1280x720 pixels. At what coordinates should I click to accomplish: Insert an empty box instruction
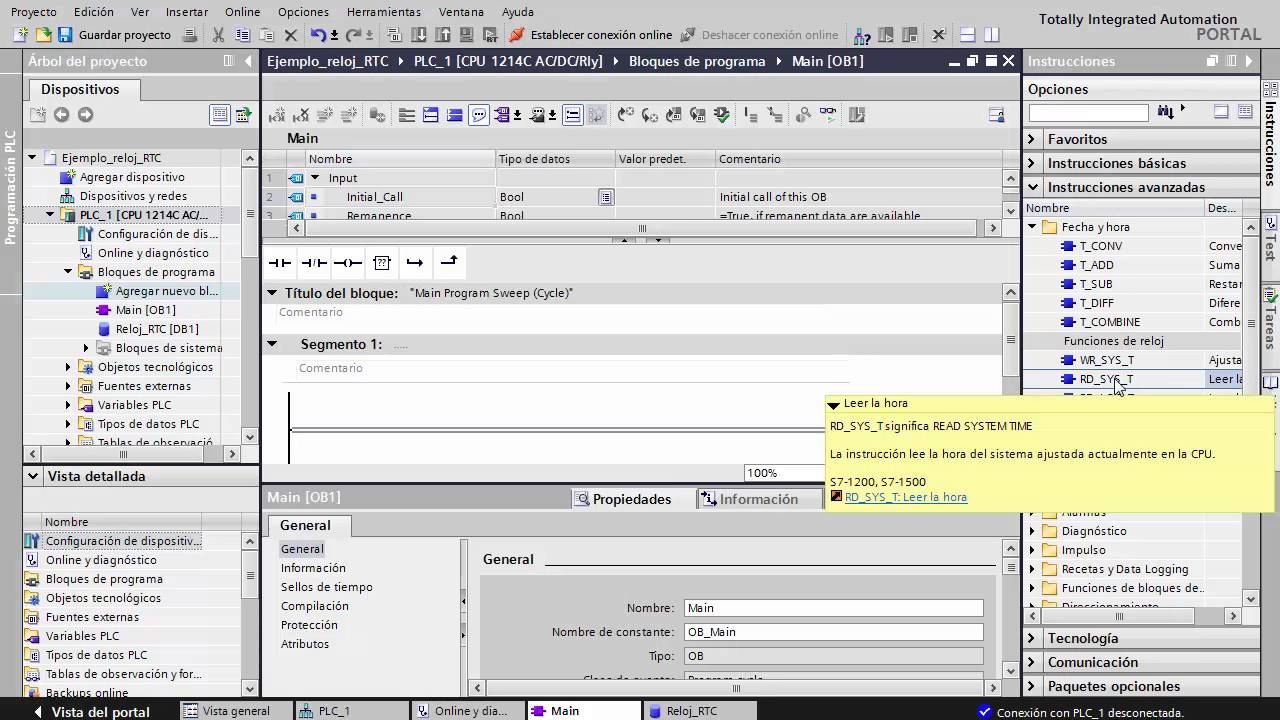pyautogui.click(x=382, y=263)
